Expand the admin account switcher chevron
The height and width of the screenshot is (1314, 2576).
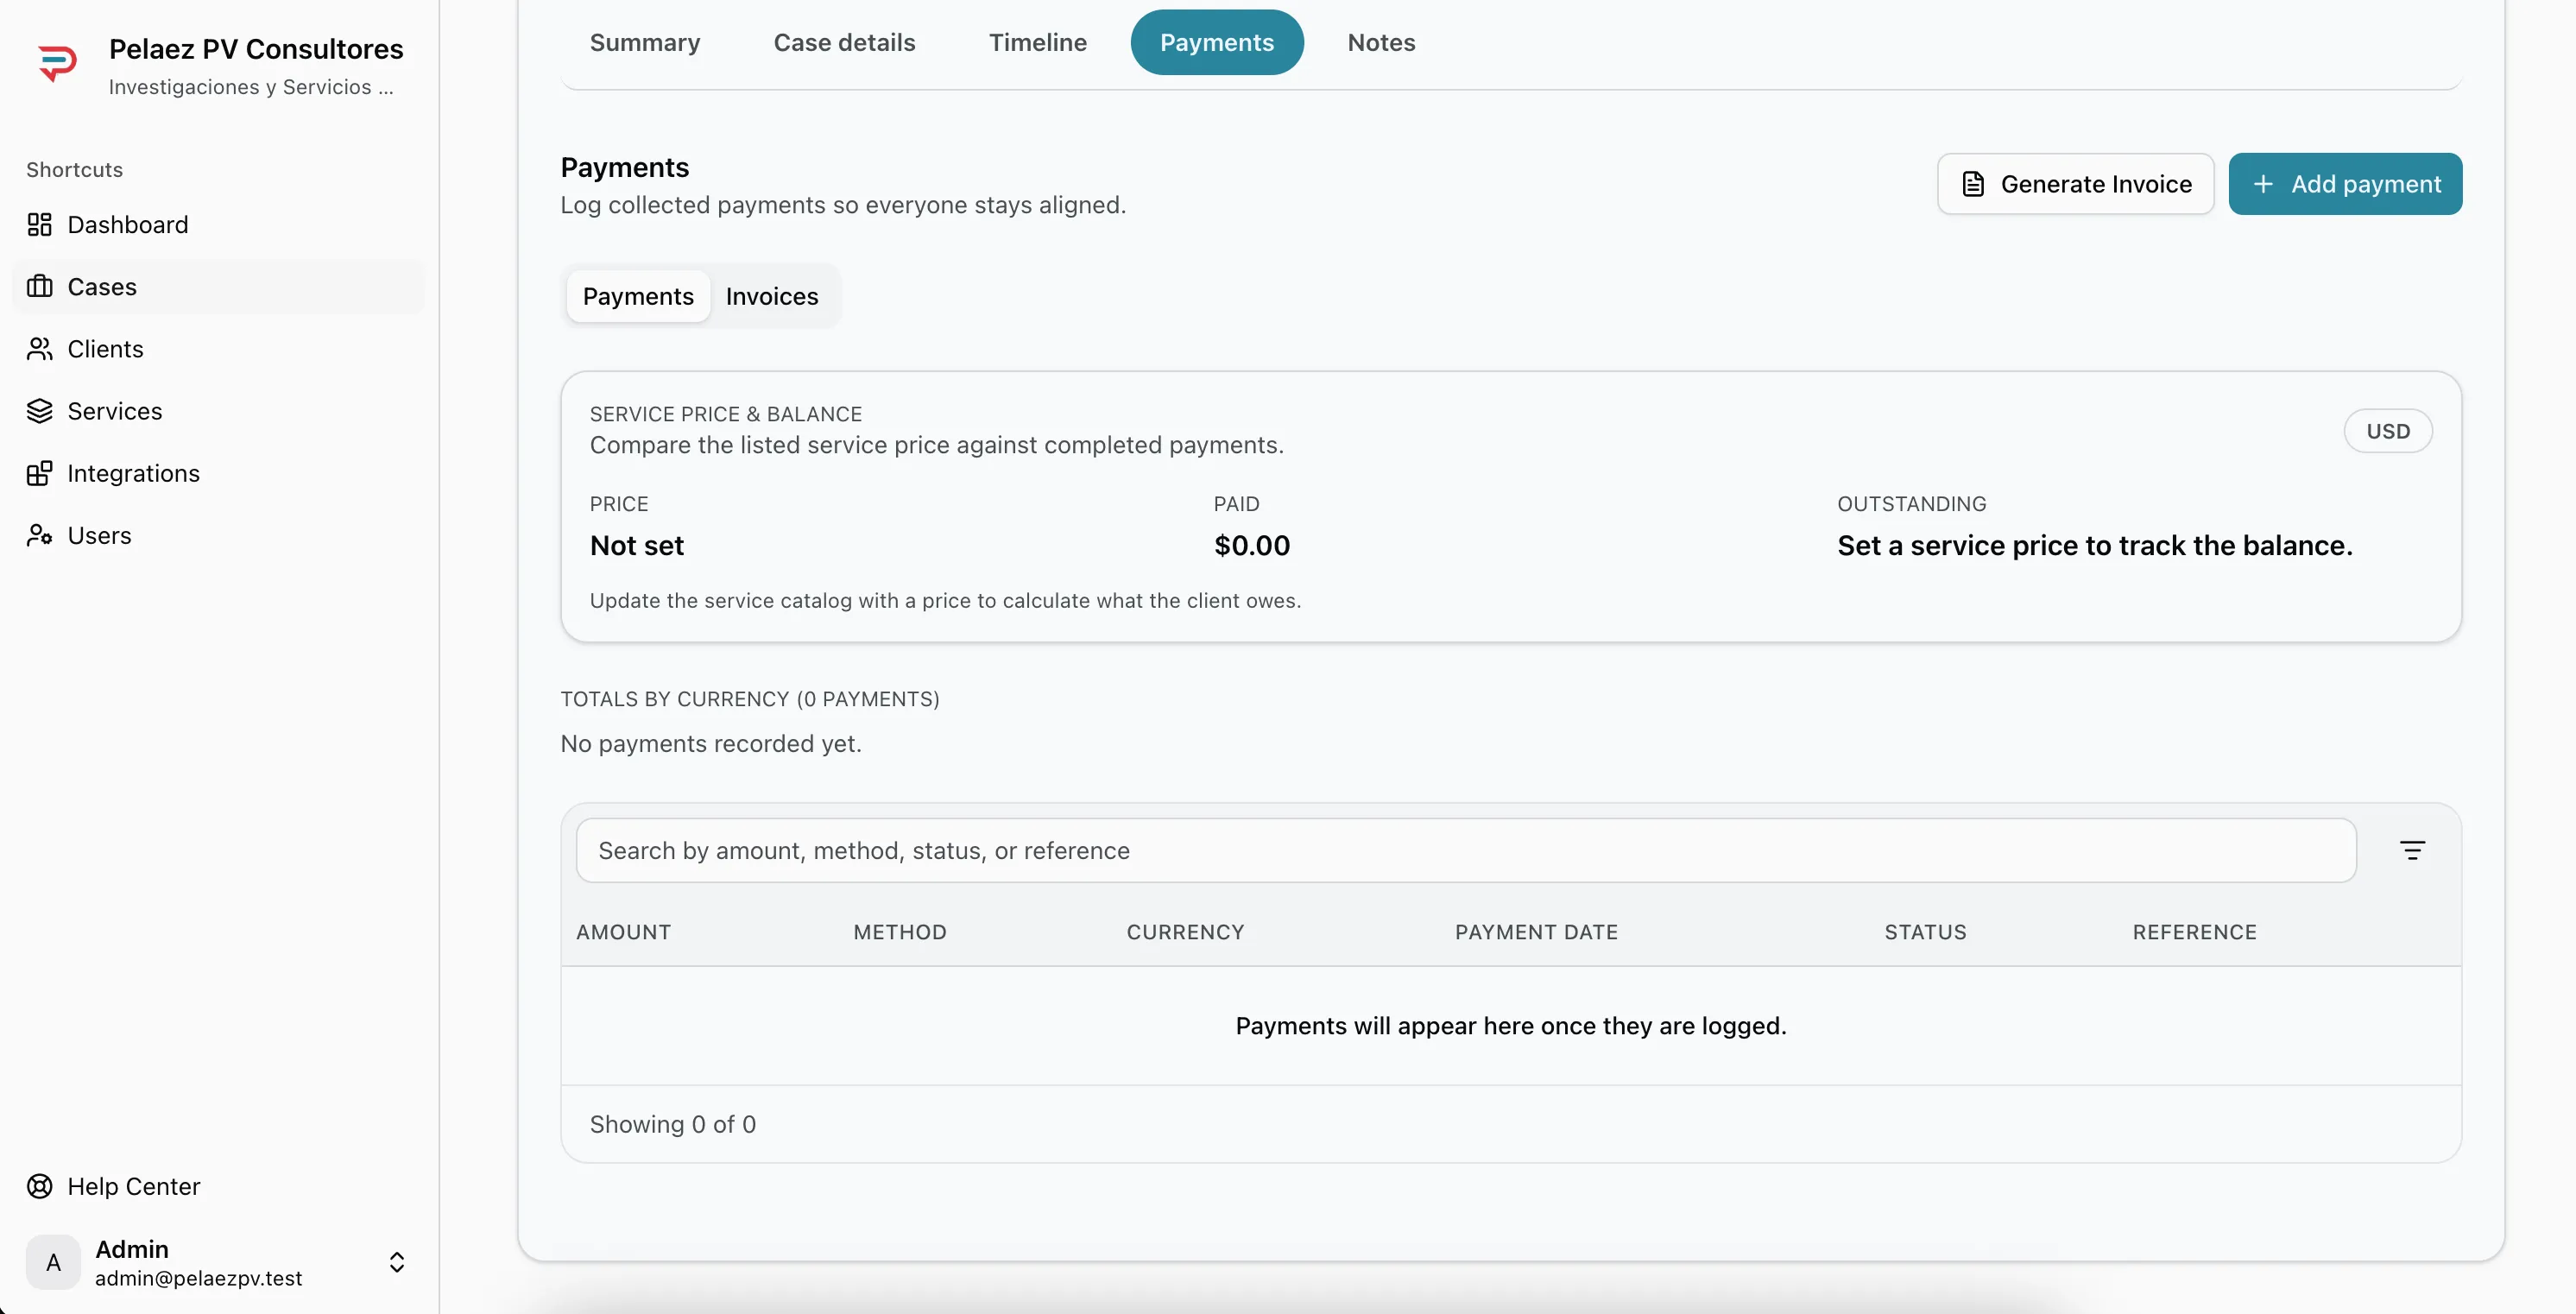click(397, 1262)
